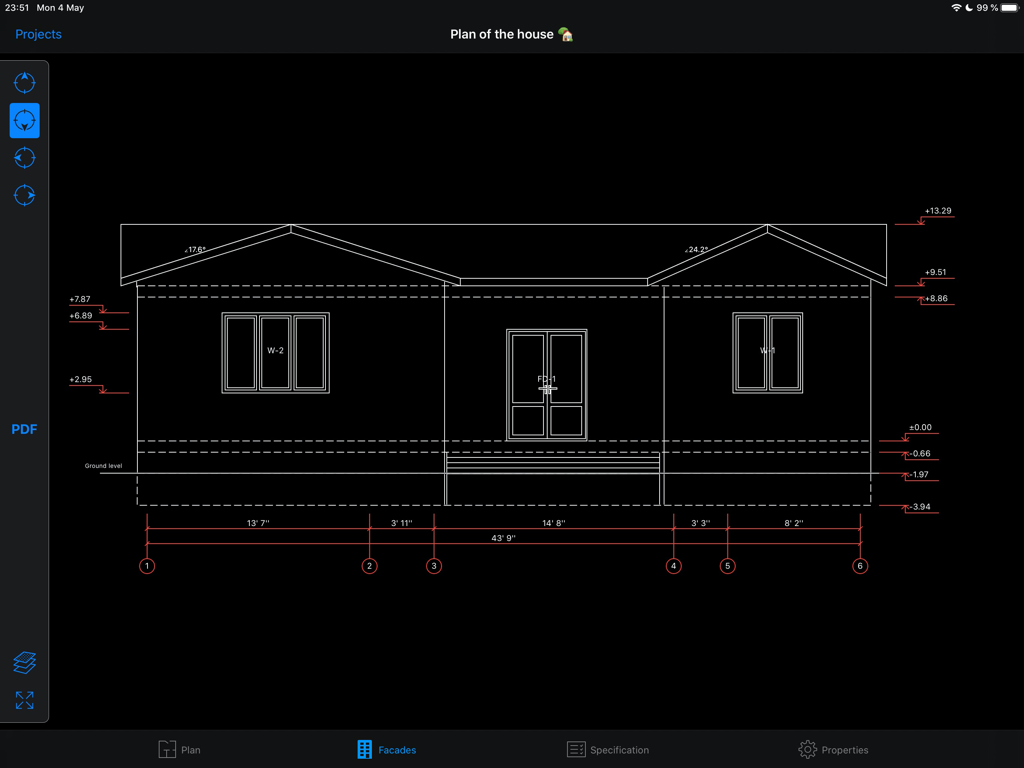
Task: Select the highlighted south facade view icon
Action: 24,120
